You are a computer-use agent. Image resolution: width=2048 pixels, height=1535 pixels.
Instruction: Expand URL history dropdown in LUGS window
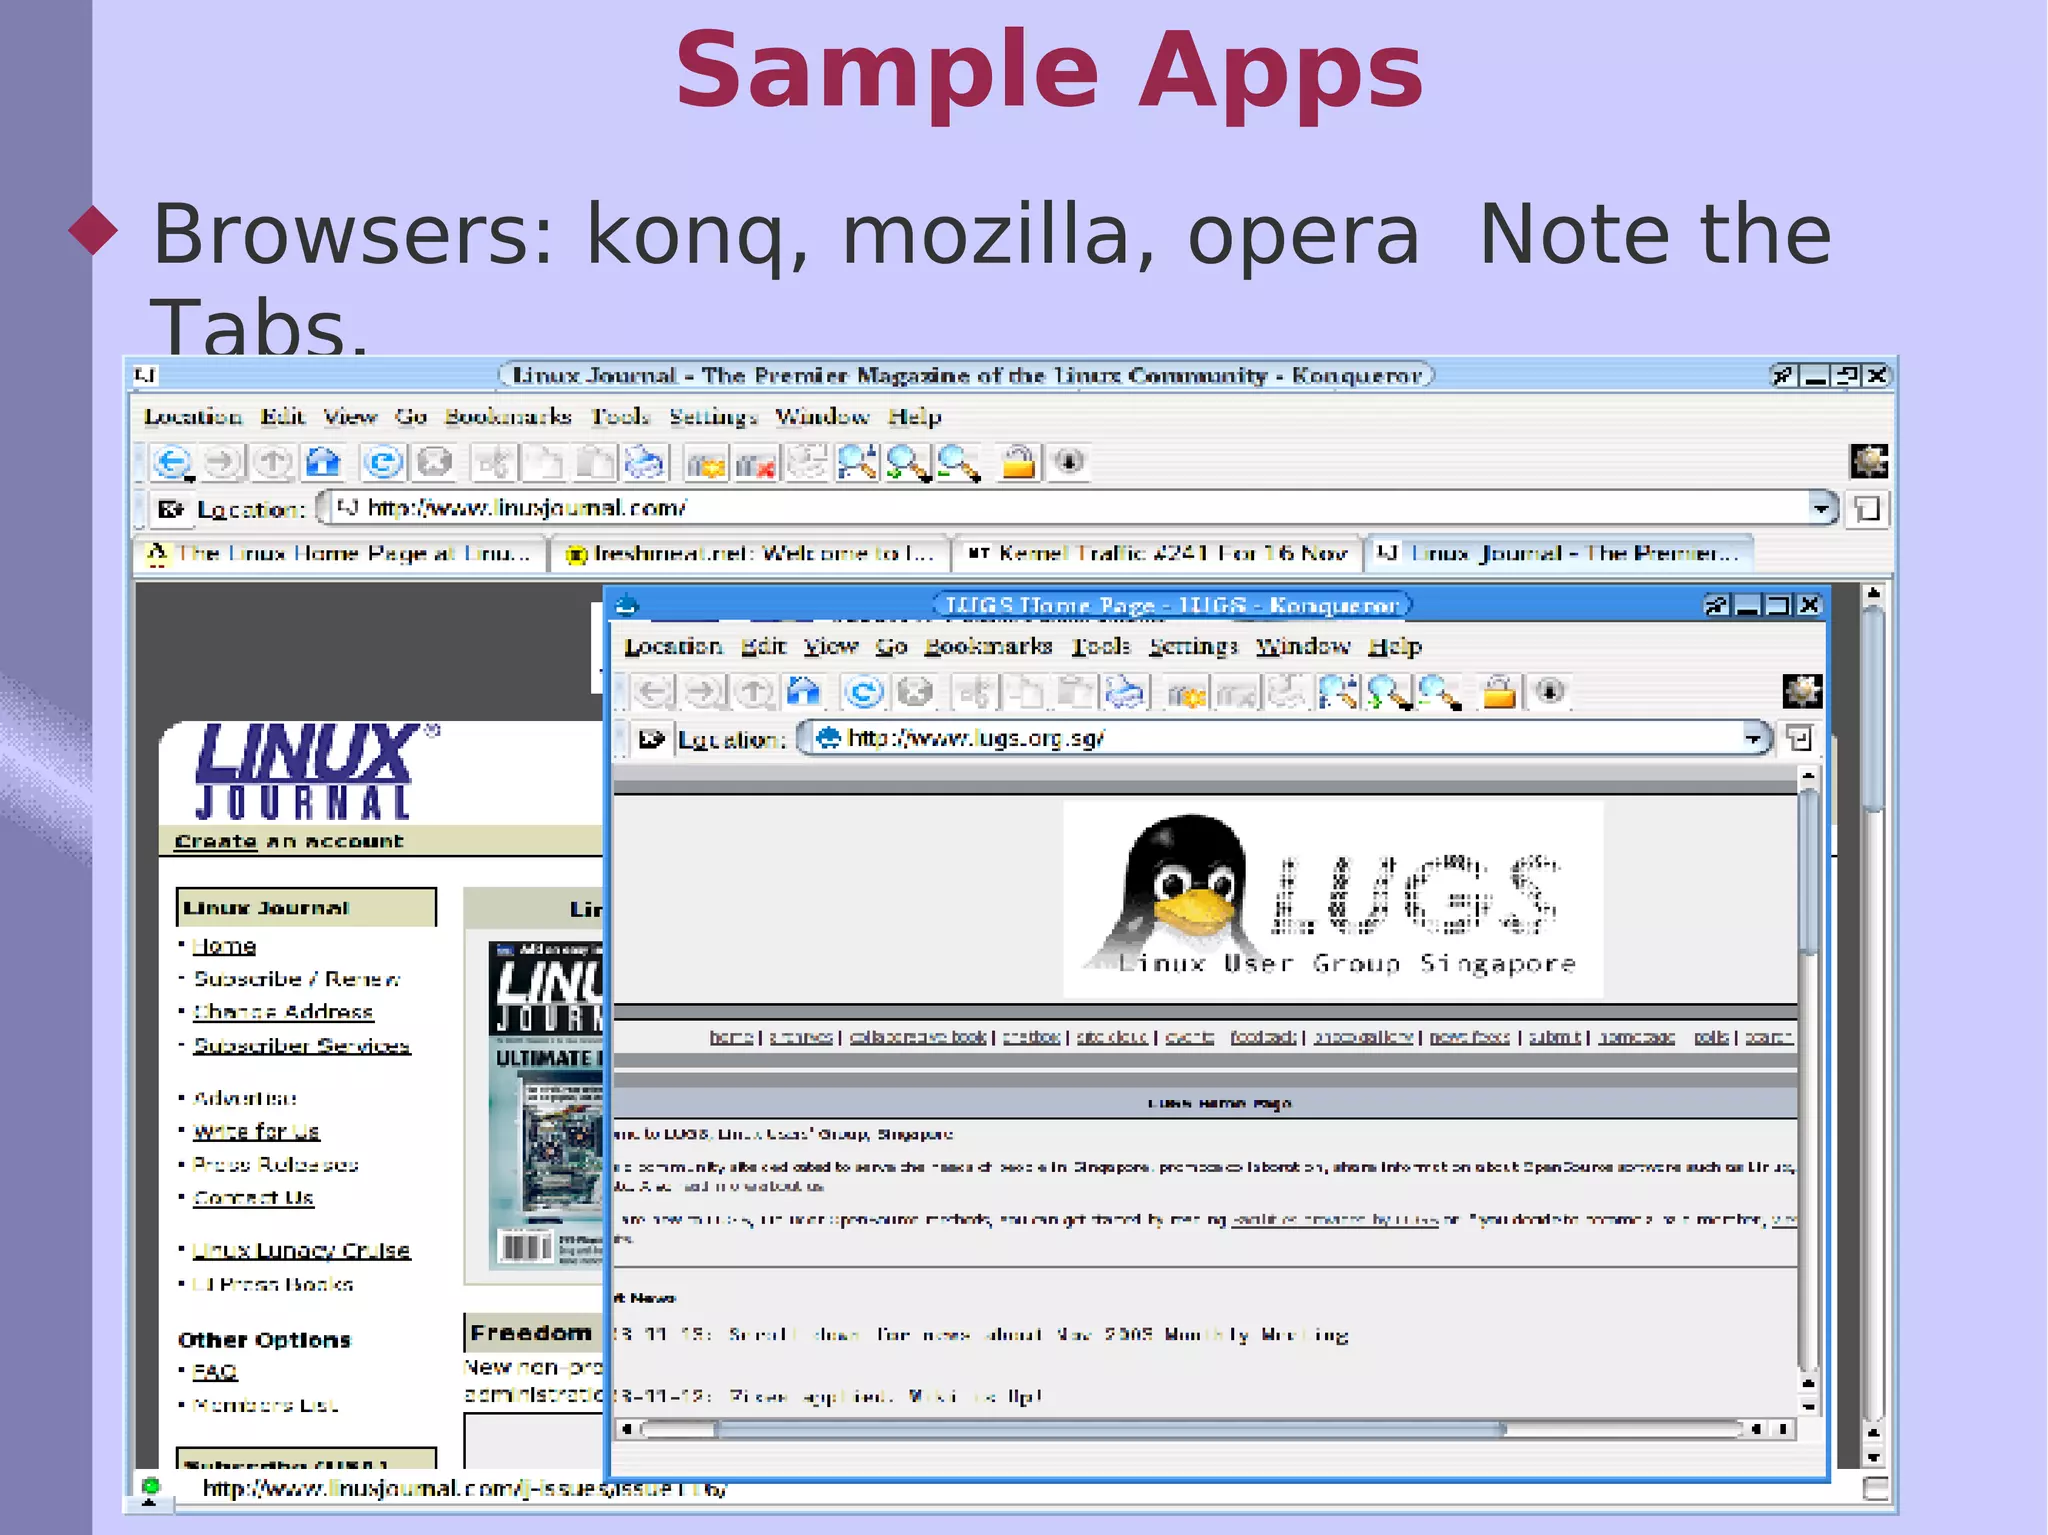coord(1753,739)
